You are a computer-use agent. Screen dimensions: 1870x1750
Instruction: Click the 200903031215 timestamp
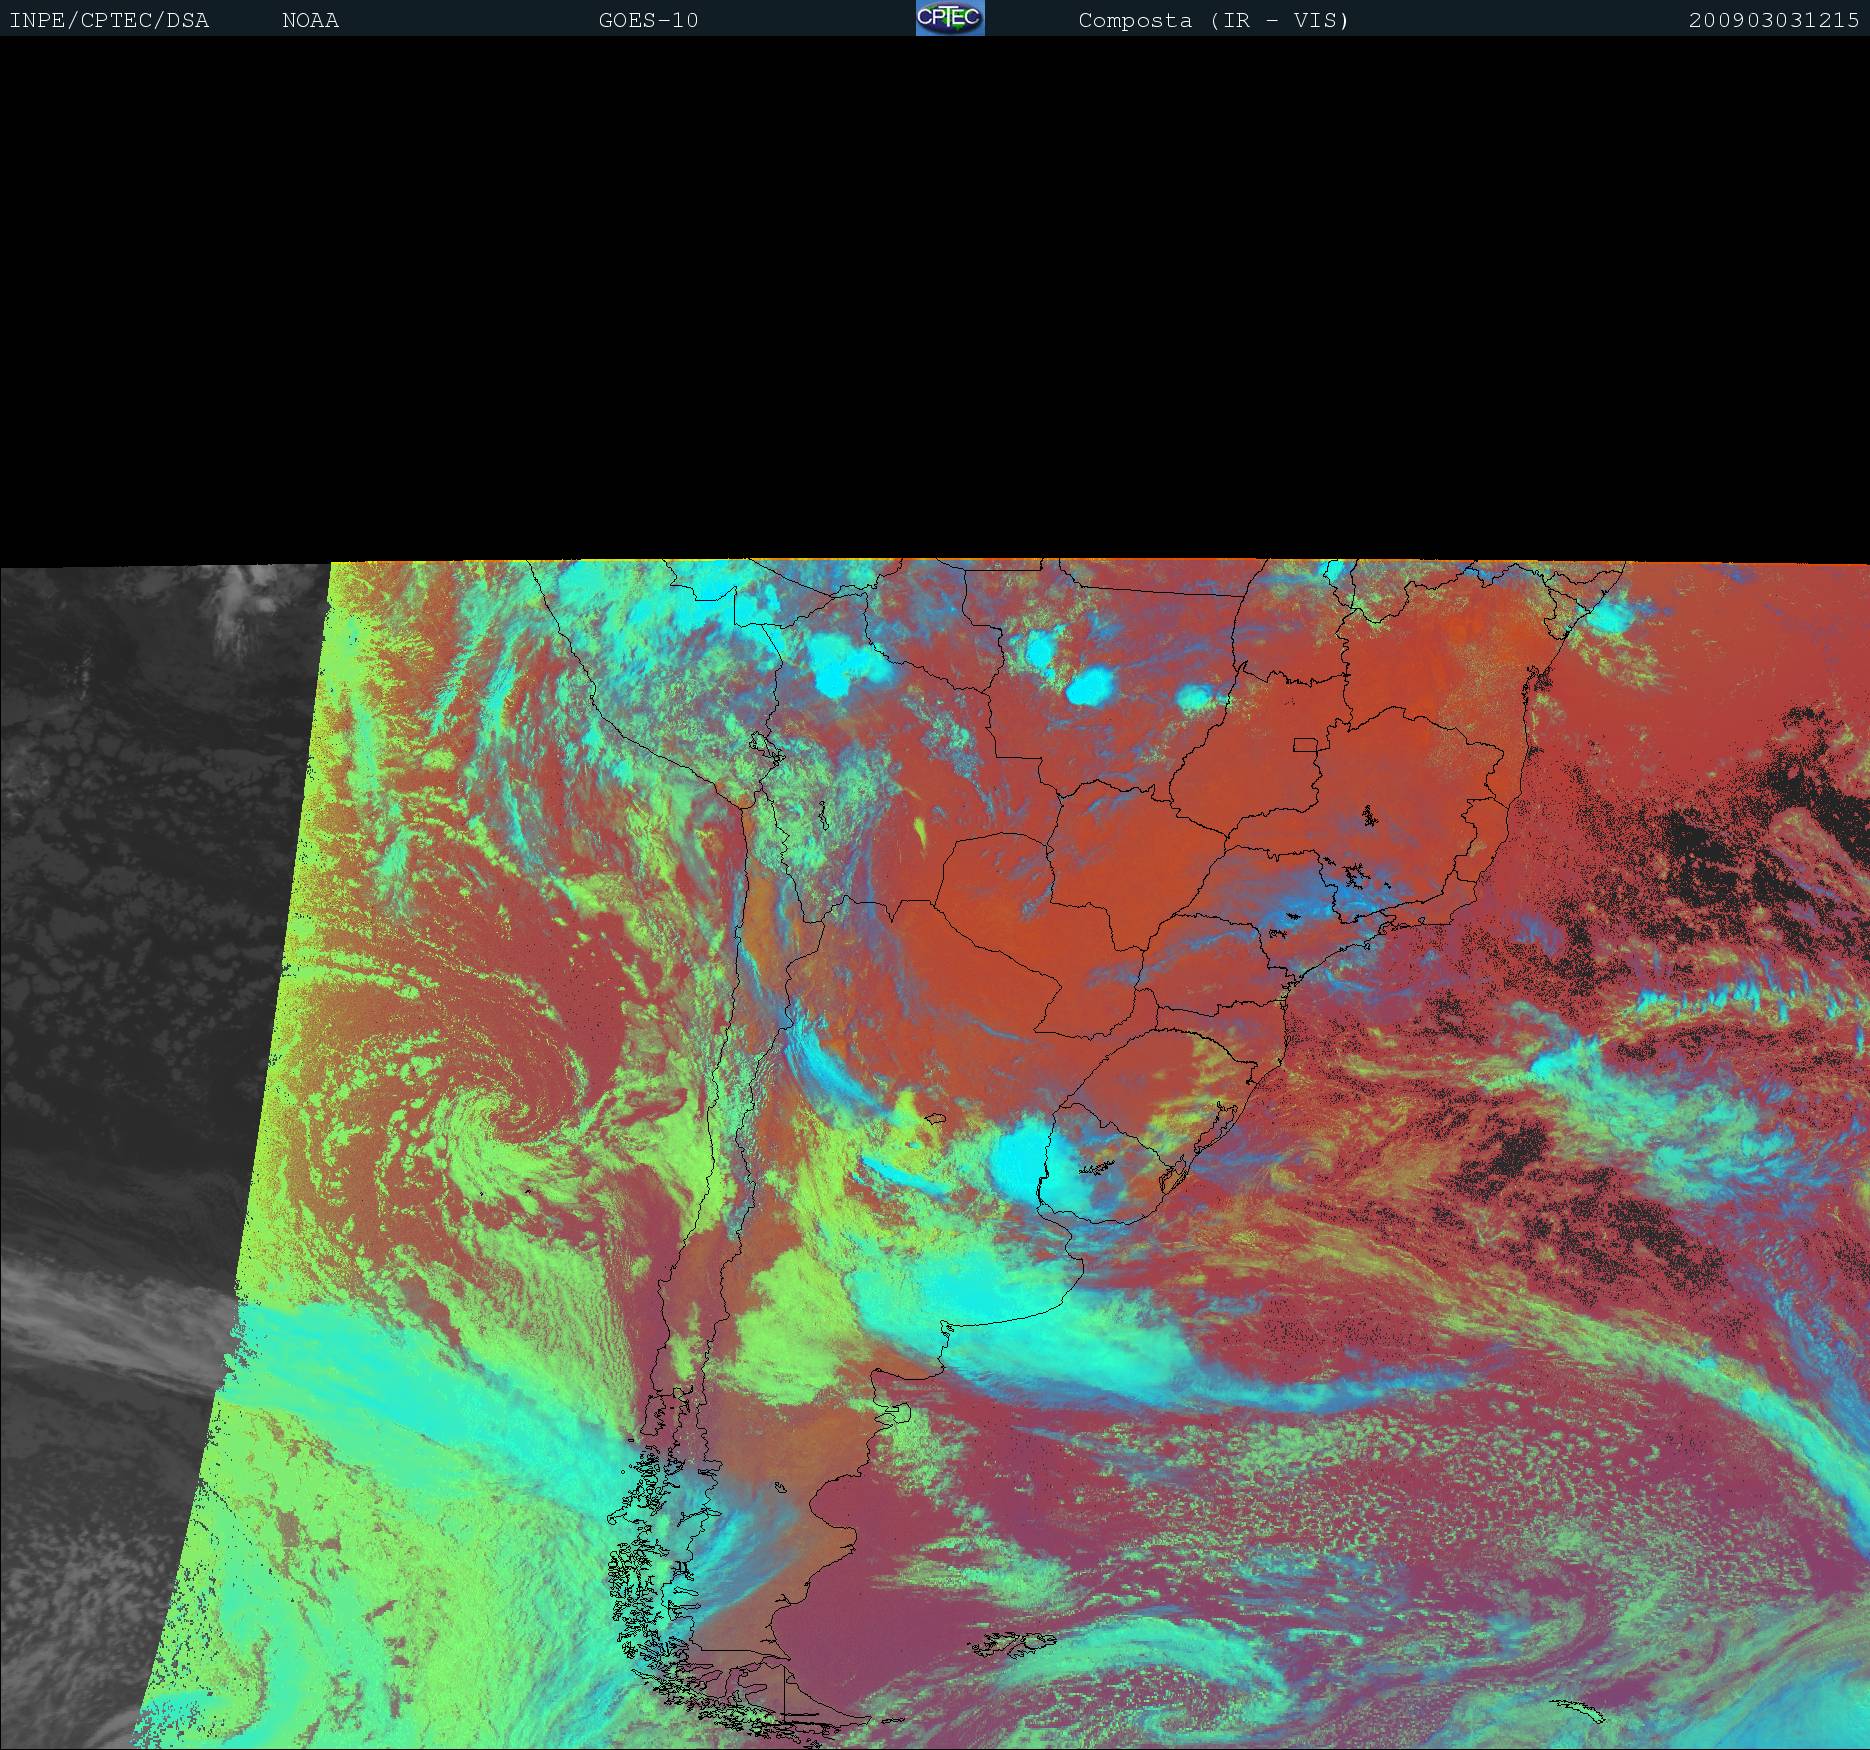click(x=1774, y=21)
